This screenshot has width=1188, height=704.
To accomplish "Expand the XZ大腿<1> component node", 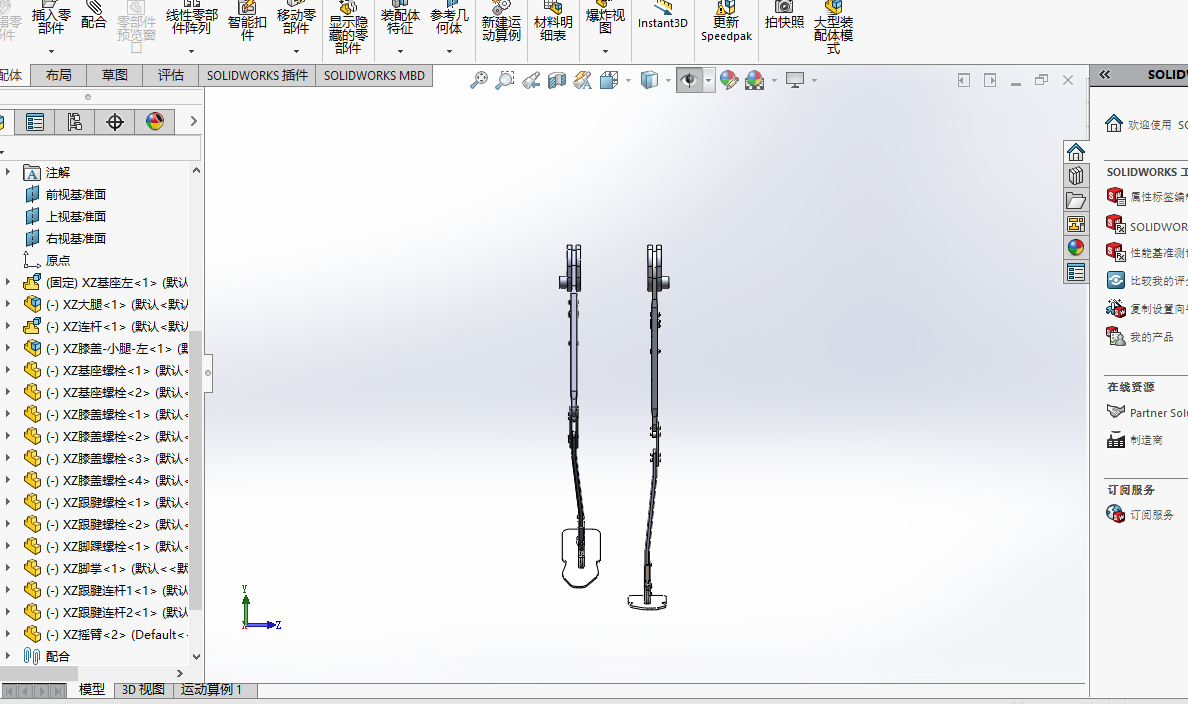I will click(x=8, y=304).
